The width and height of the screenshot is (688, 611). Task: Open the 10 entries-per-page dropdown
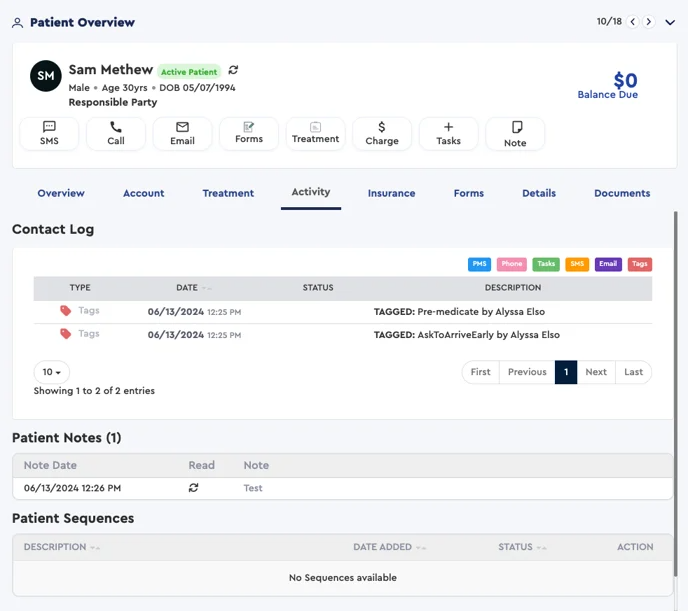[52, 372]
